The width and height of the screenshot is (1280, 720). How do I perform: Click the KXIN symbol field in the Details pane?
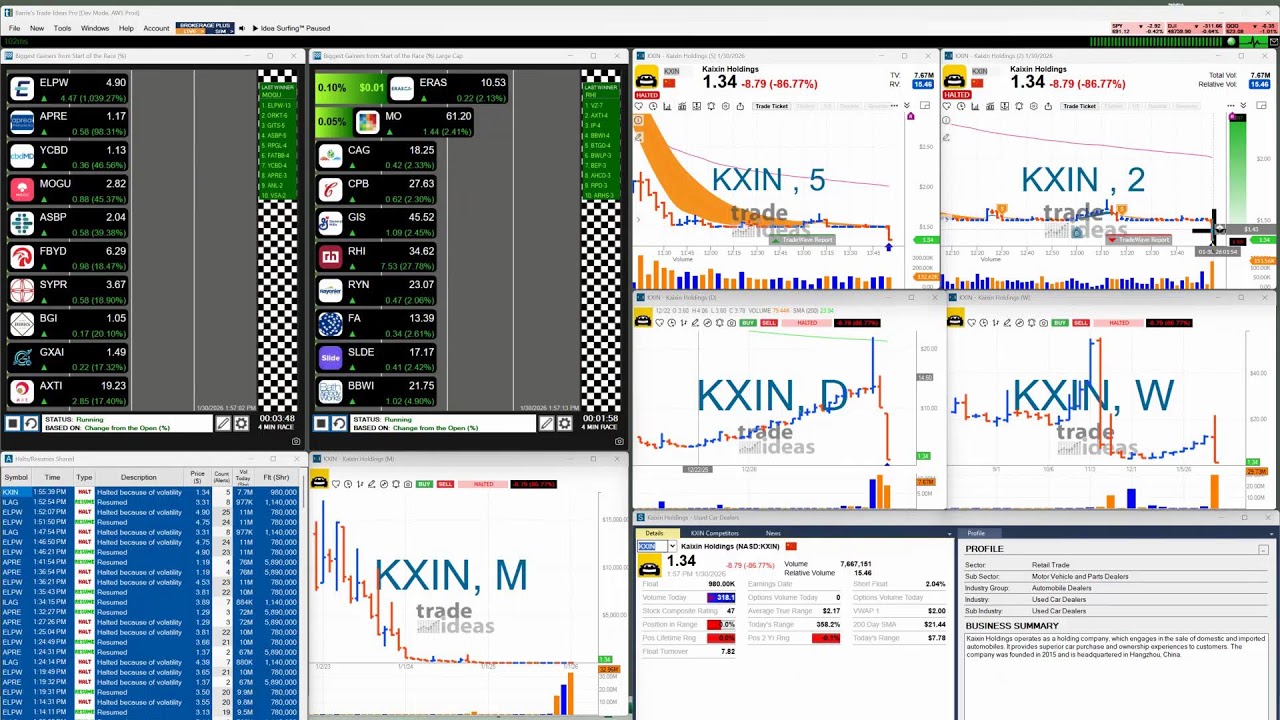pos(652,546)
